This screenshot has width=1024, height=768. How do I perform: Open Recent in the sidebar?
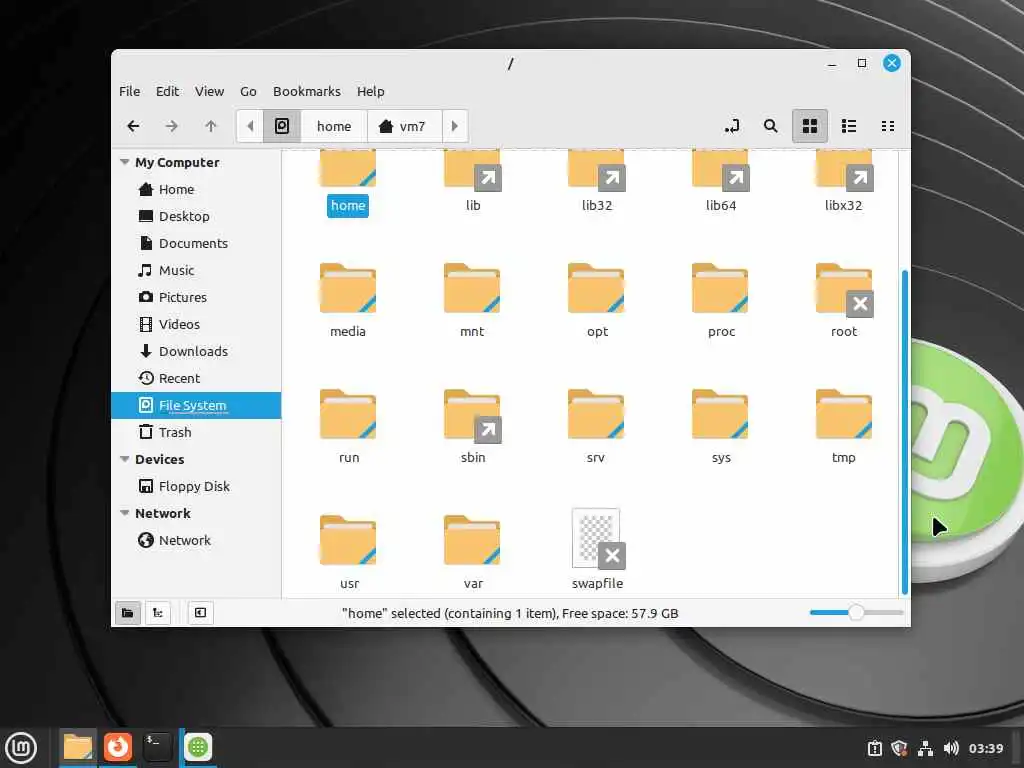(196, 378)
